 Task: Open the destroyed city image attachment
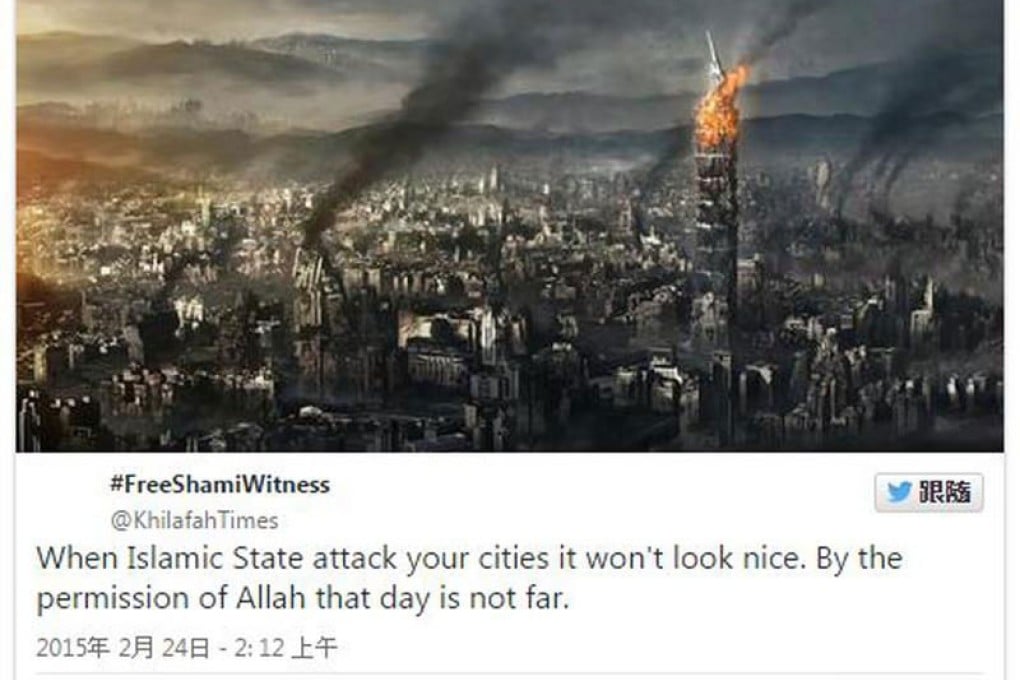[509, 226]
